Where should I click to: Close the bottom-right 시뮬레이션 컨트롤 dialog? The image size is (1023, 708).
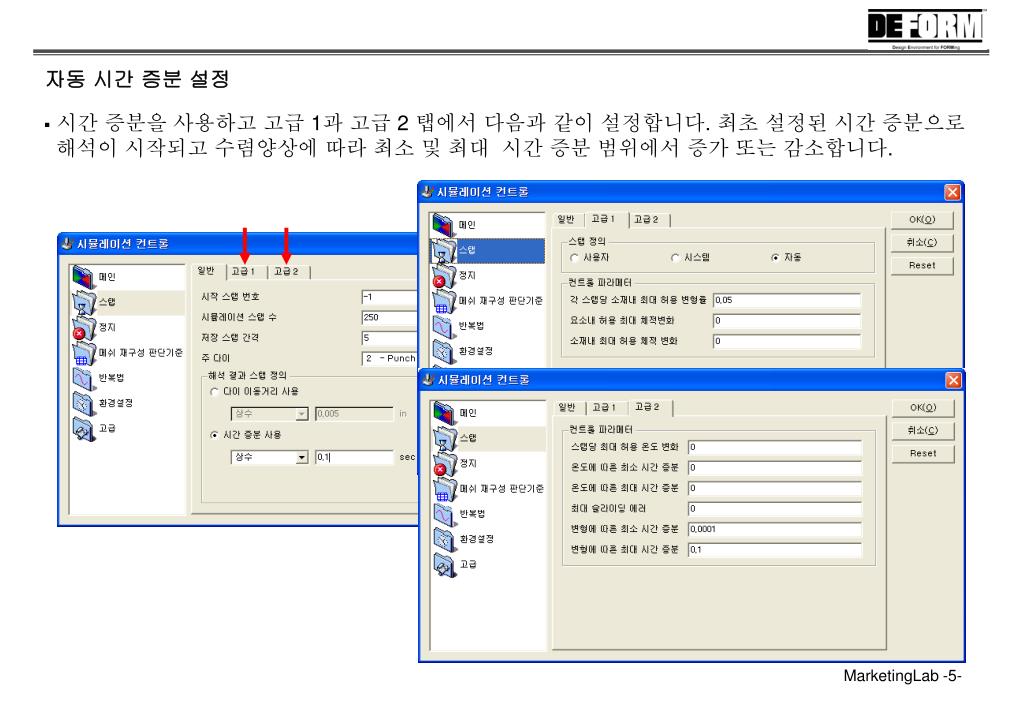[x=953, y=380]
